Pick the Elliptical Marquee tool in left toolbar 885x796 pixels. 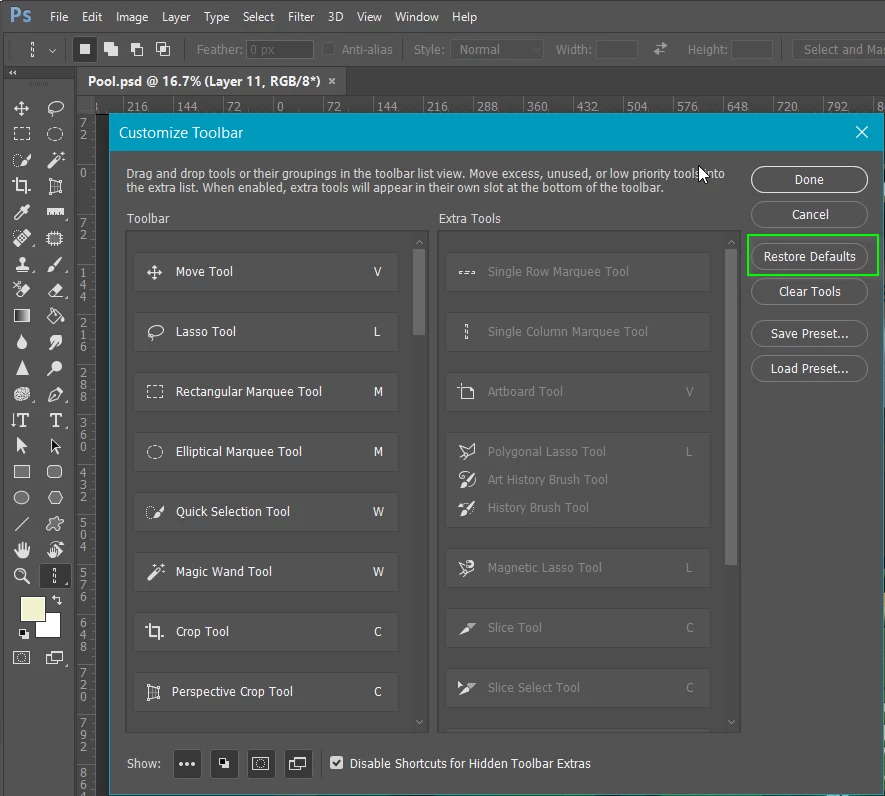[x=55, y=134]
